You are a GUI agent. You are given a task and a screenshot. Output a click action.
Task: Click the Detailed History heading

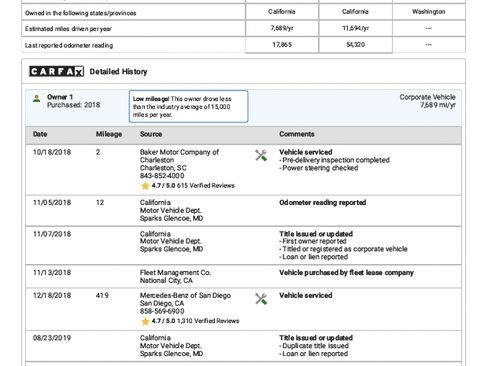[x=118, y=72]
